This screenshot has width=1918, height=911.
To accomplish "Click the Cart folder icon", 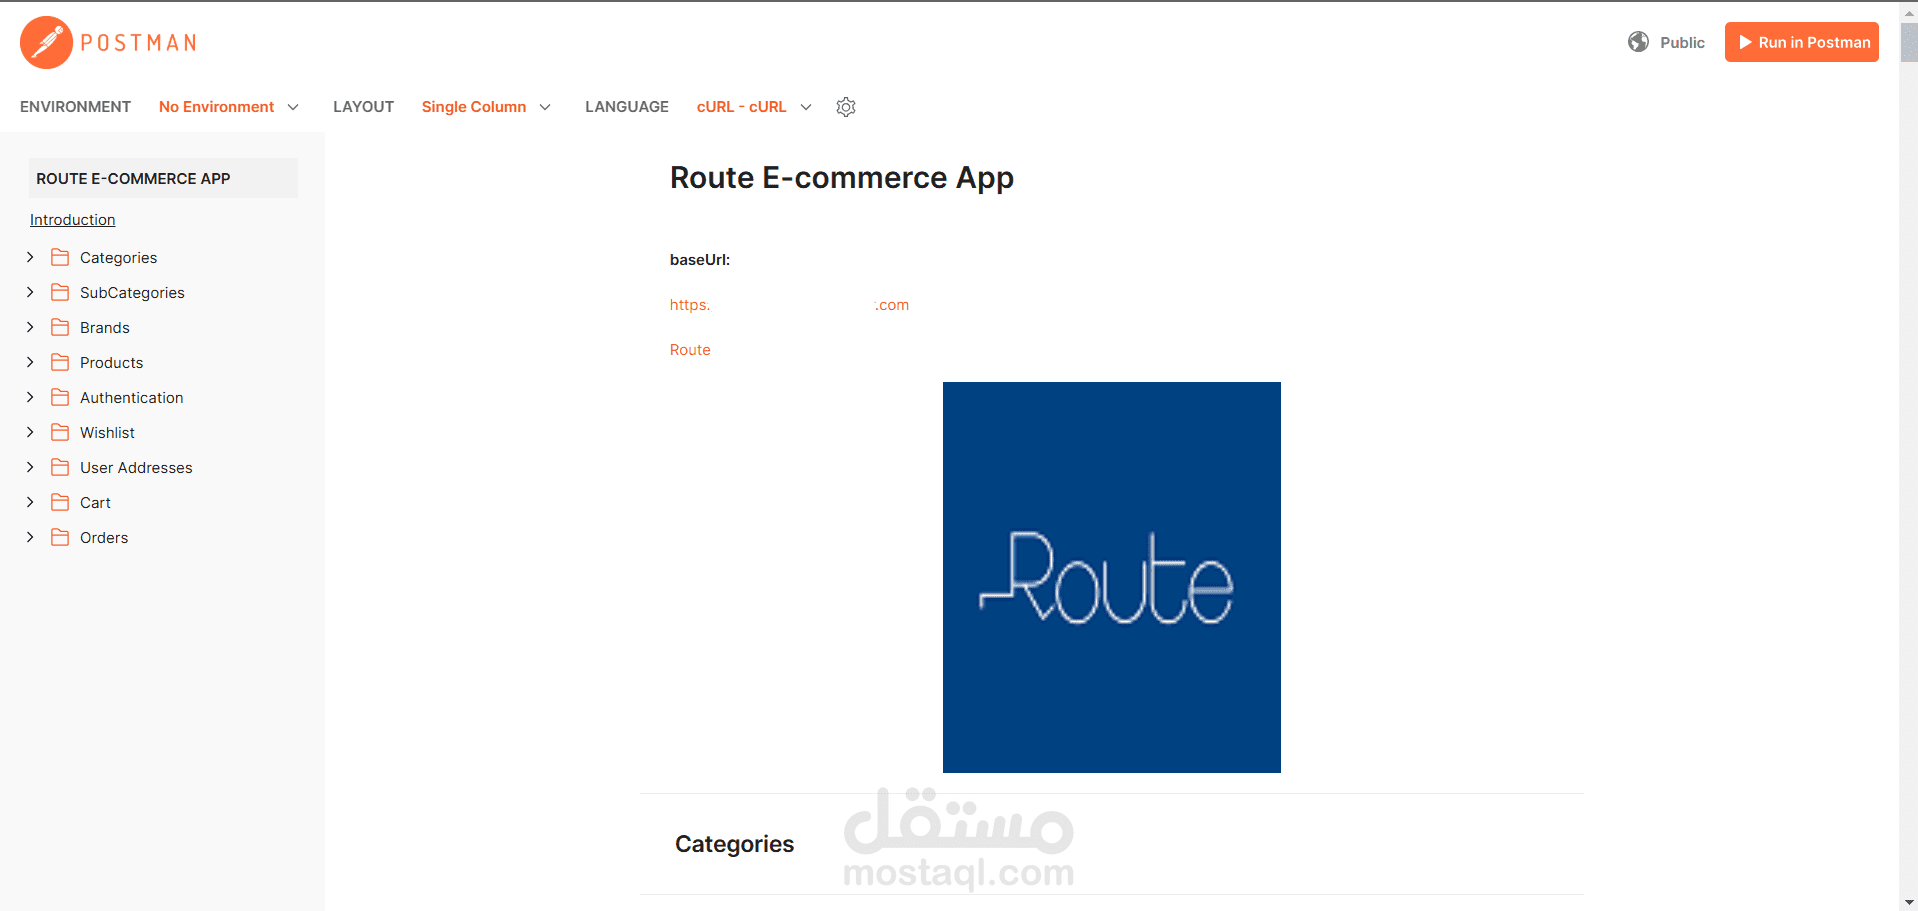I will click(x=60, y=502).
